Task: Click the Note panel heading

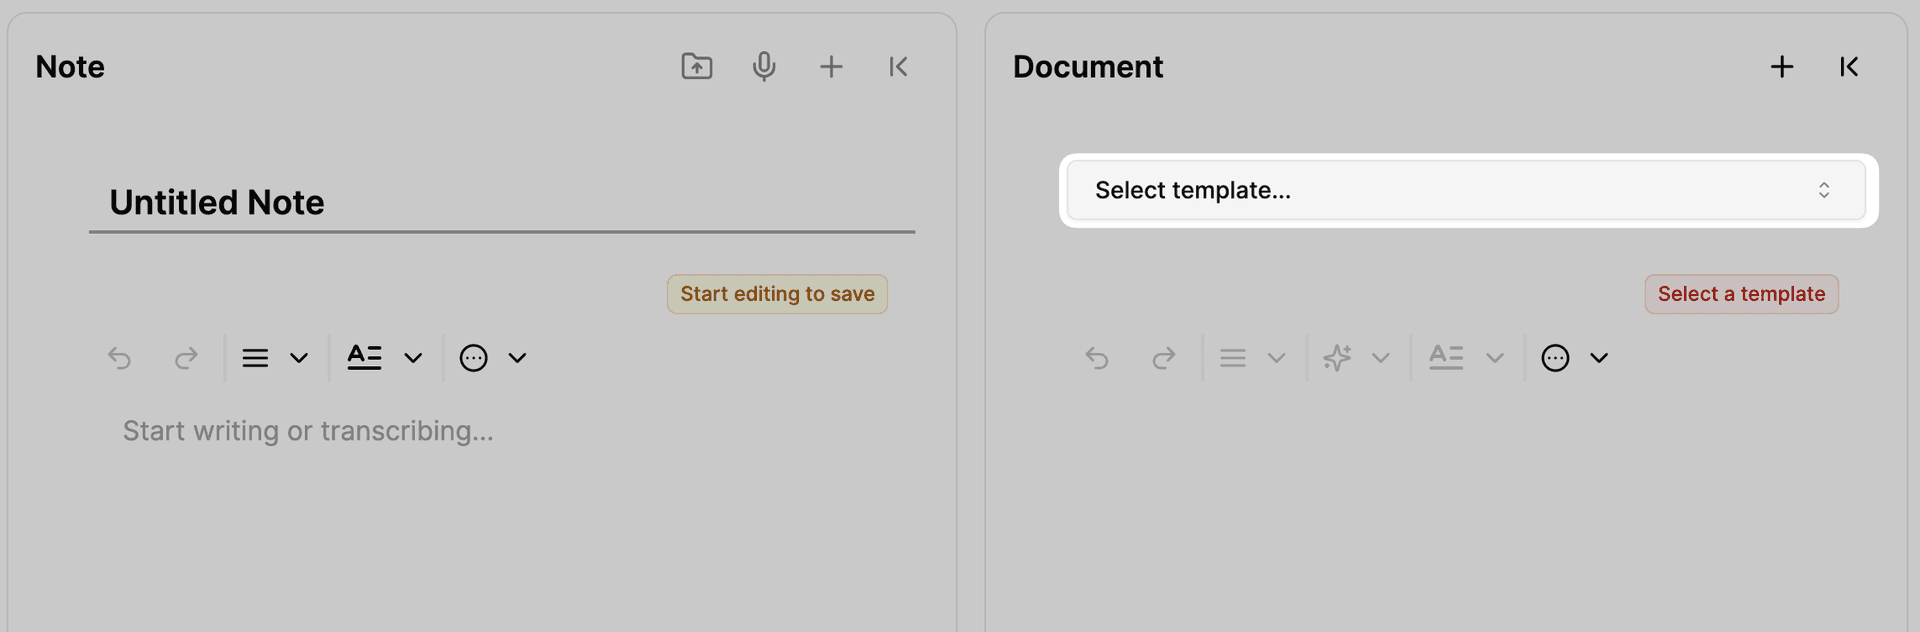Action: 70,67
